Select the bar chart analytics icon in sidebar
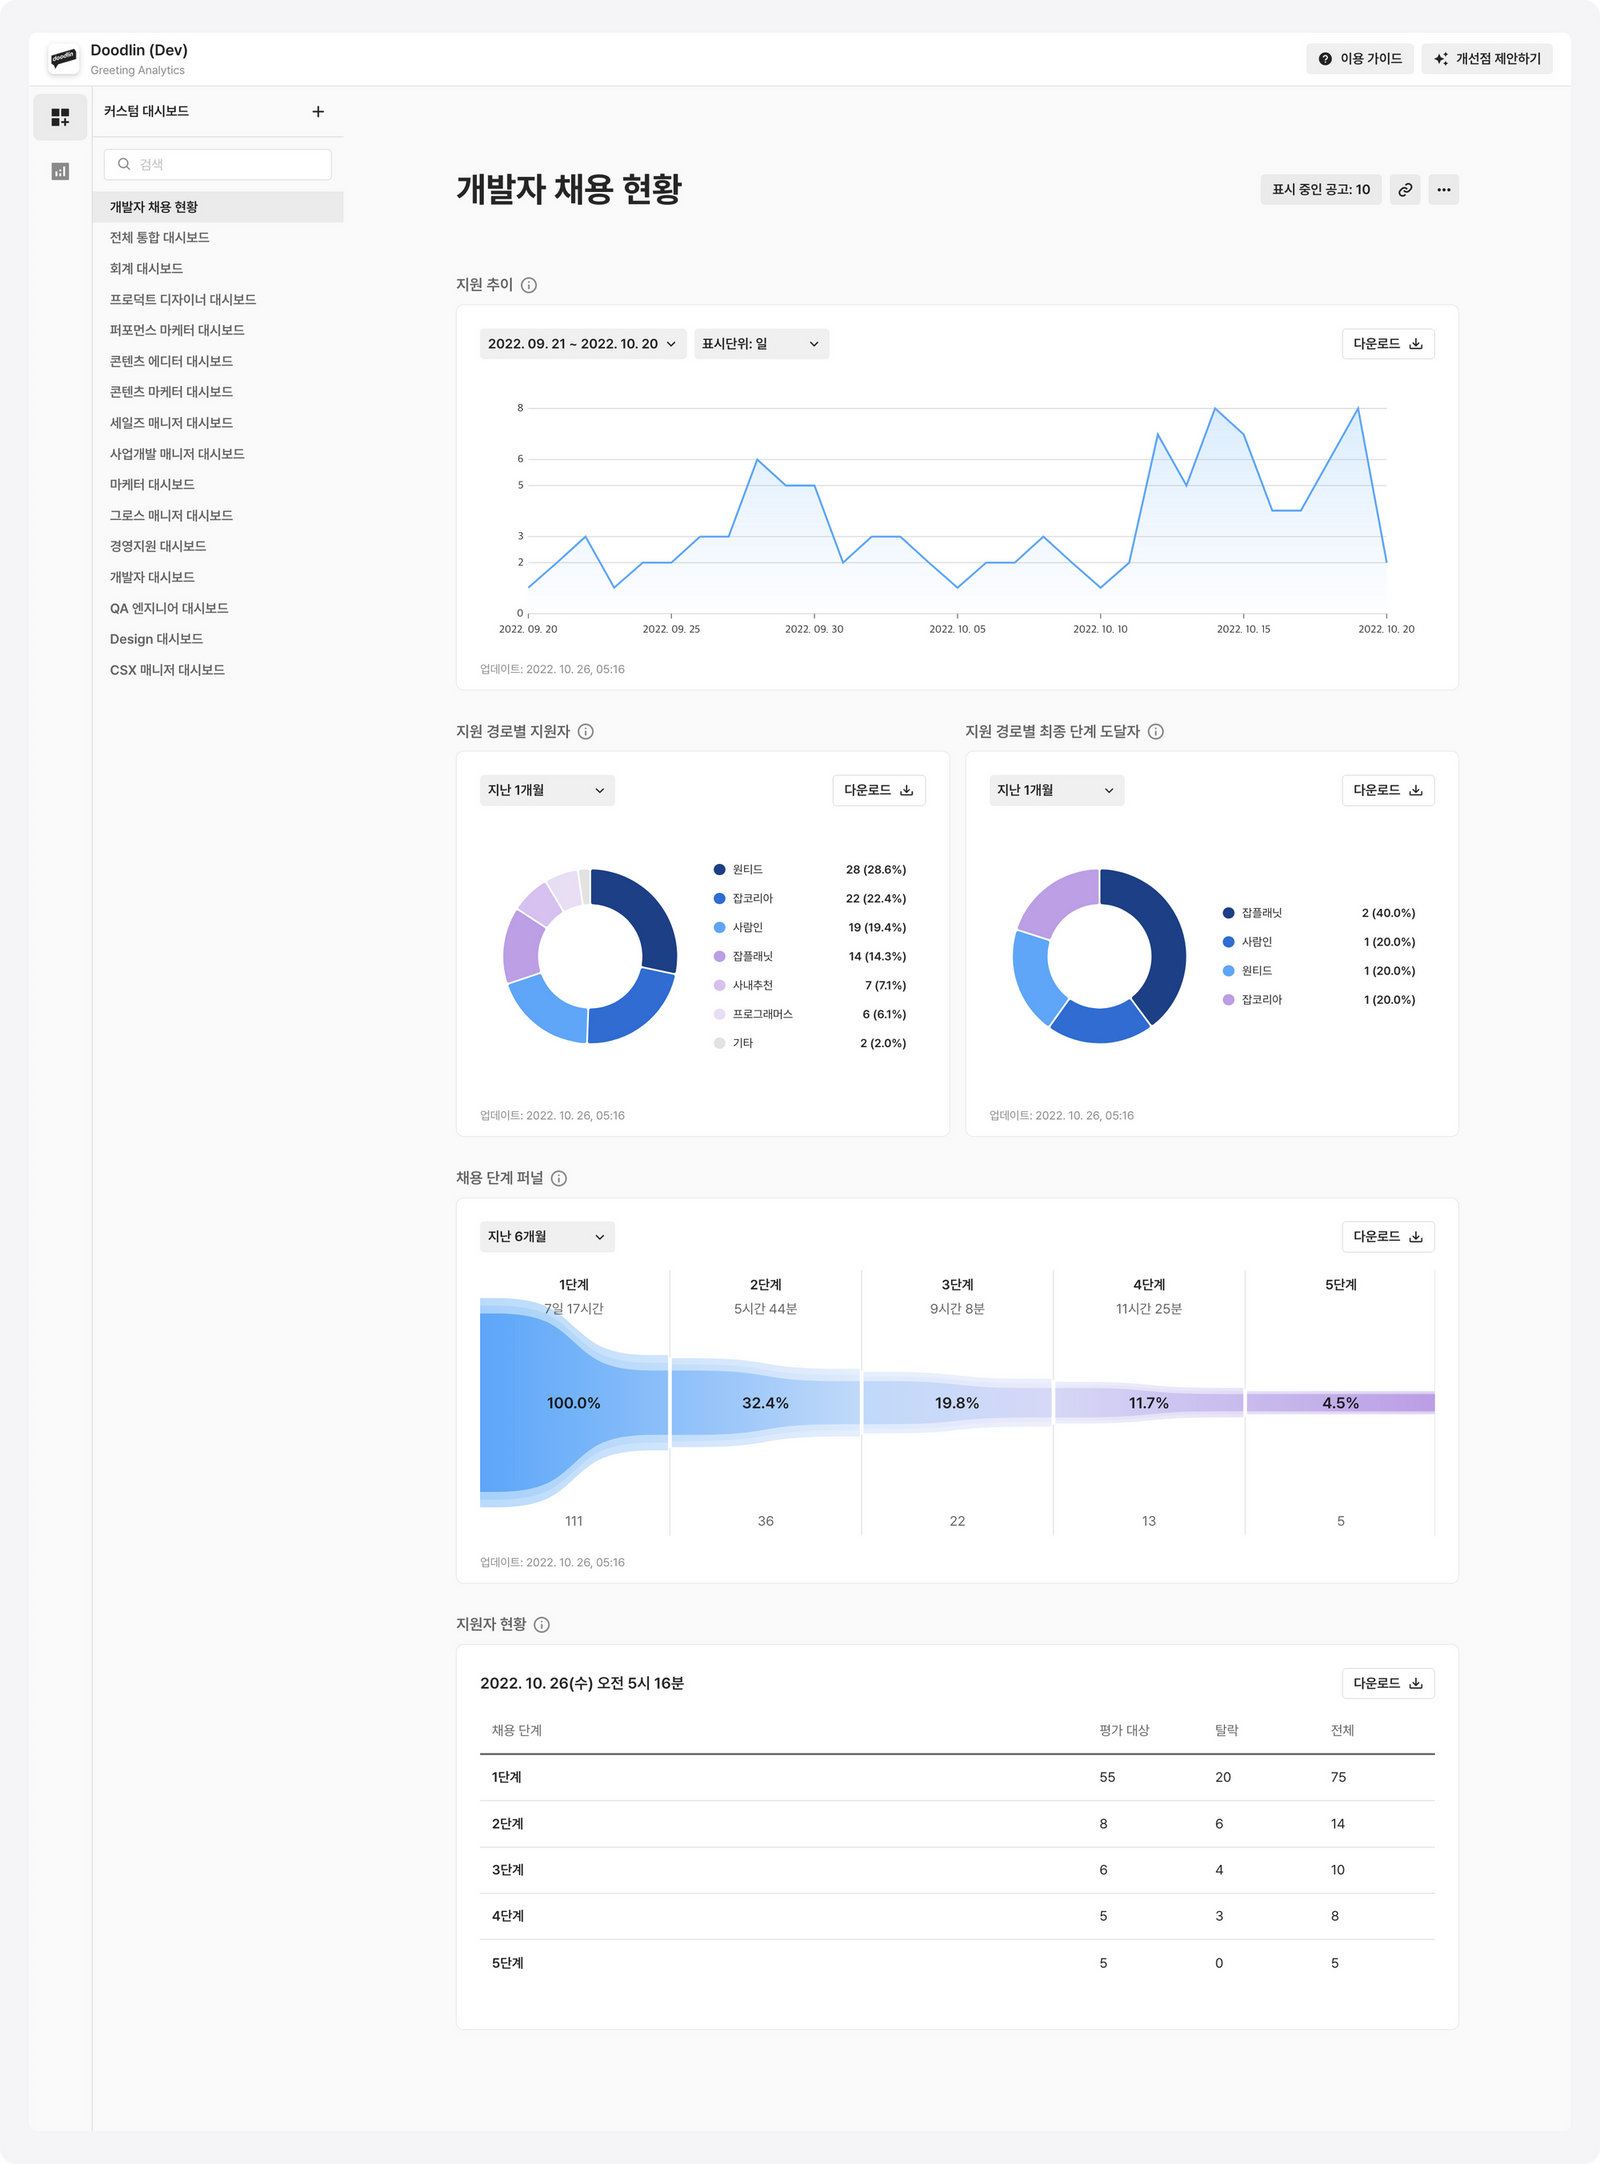1600x2164 pixels. coord(60,172)
